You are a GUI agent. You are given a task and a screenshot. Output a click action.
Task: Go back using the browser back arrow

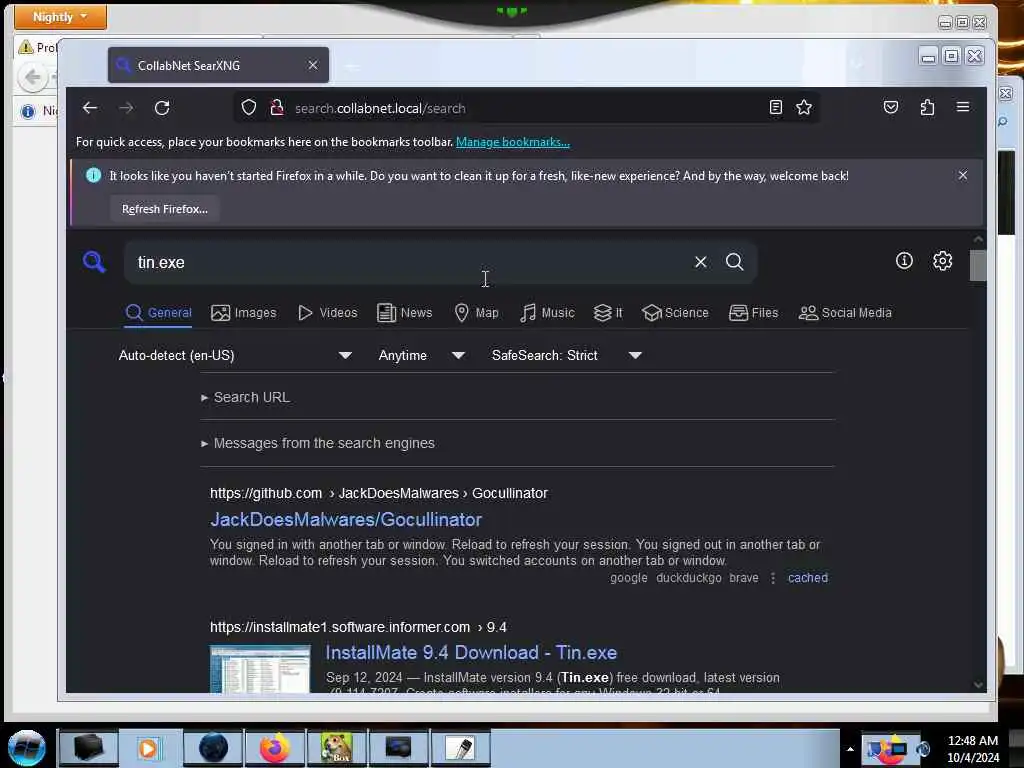(x=90, y=108)
